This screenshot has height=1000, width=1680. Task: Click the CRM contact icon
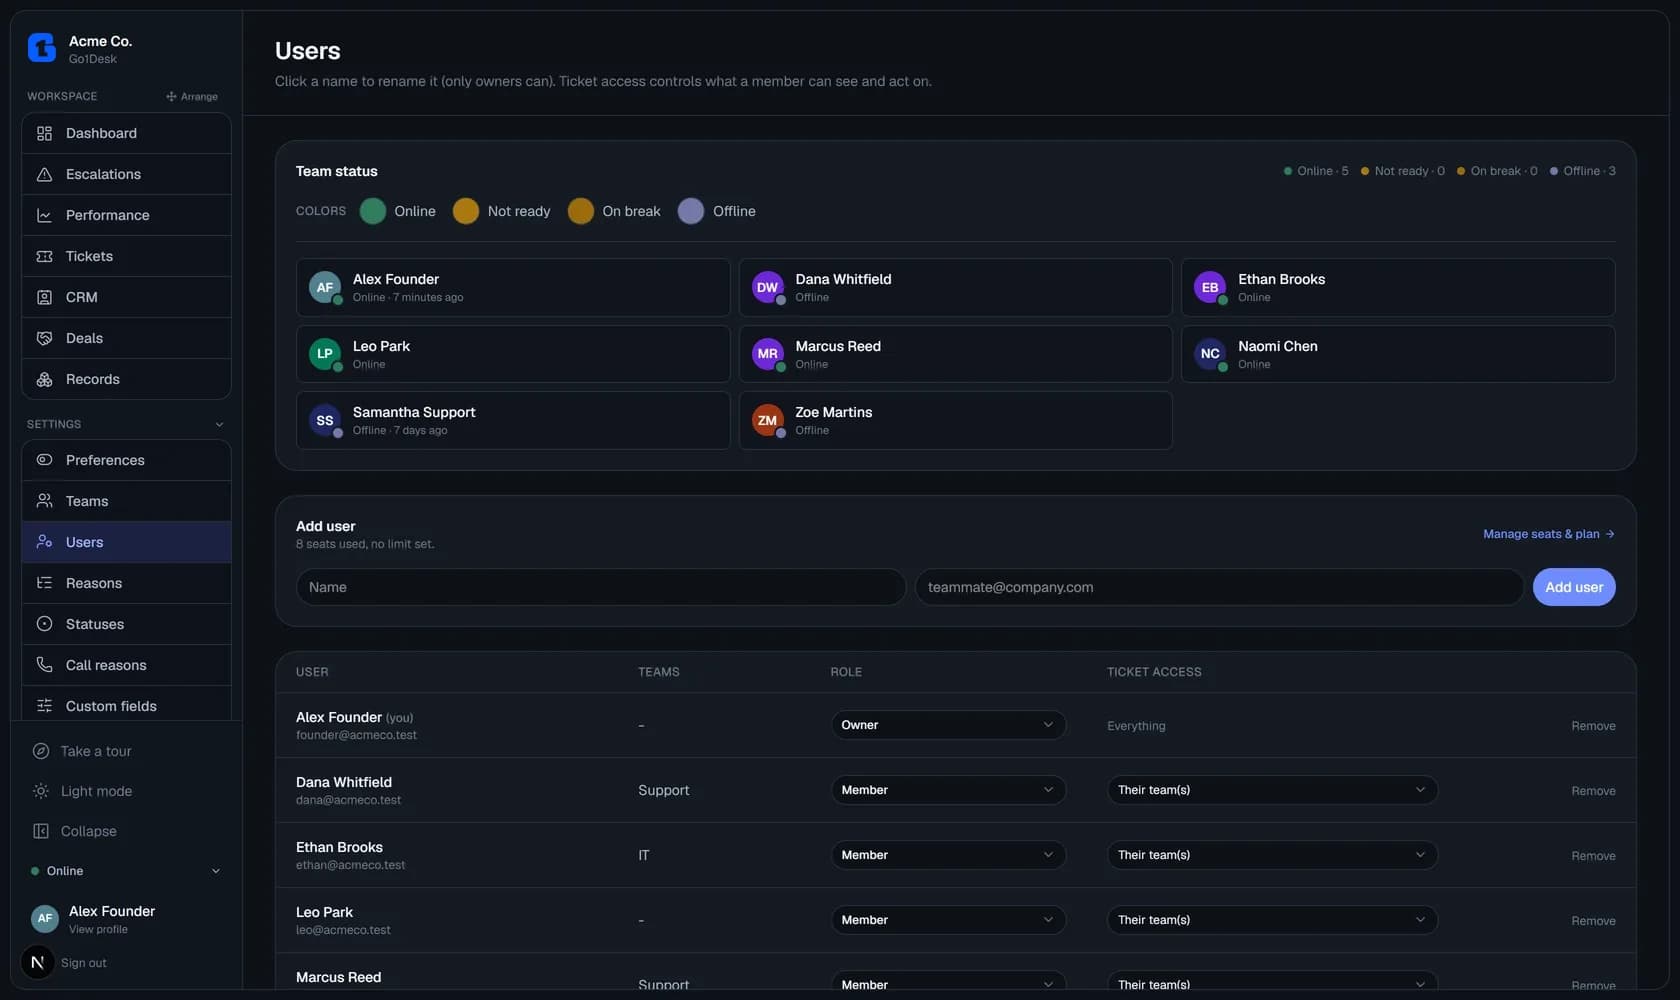tap(44, 297)
